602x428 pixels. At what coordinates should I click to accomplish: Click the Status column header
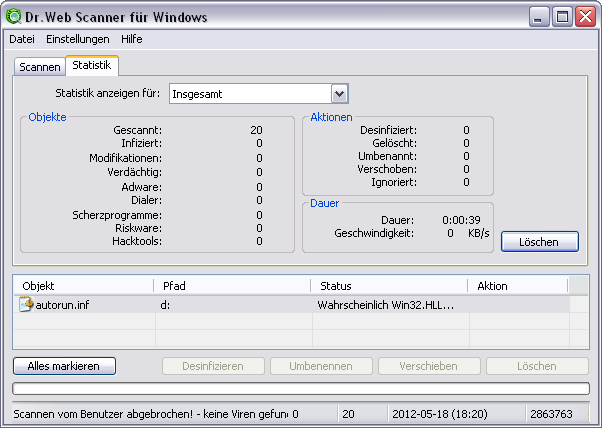[389, 286]
